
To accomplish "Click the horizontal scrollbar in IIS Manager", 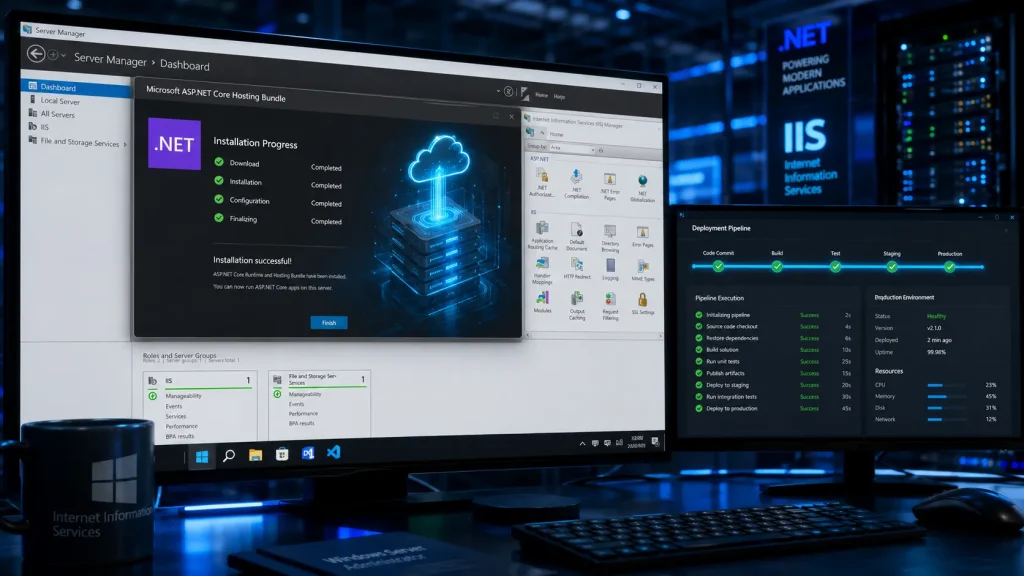I will pos(594,336).
